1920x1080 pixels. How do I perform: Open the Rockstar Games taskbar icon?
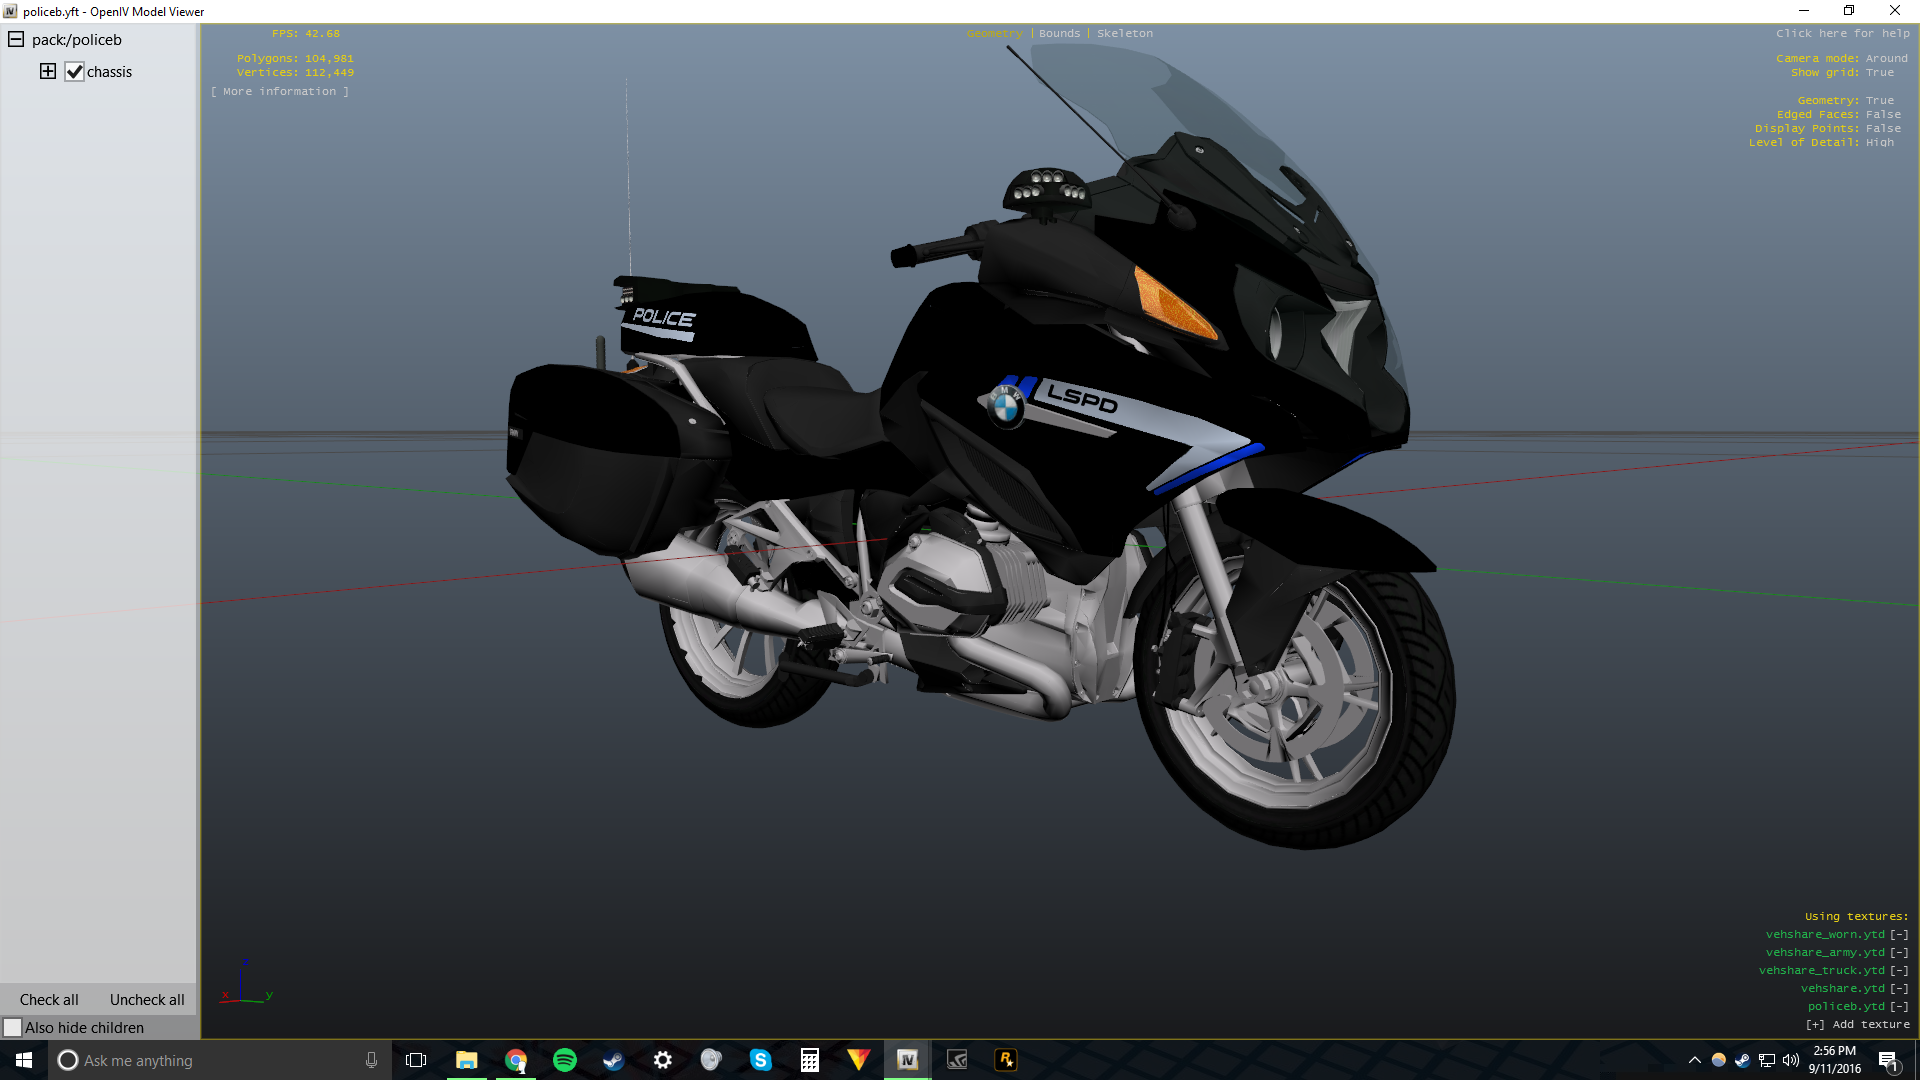pyautogui.click(x=1005, y=1060)
